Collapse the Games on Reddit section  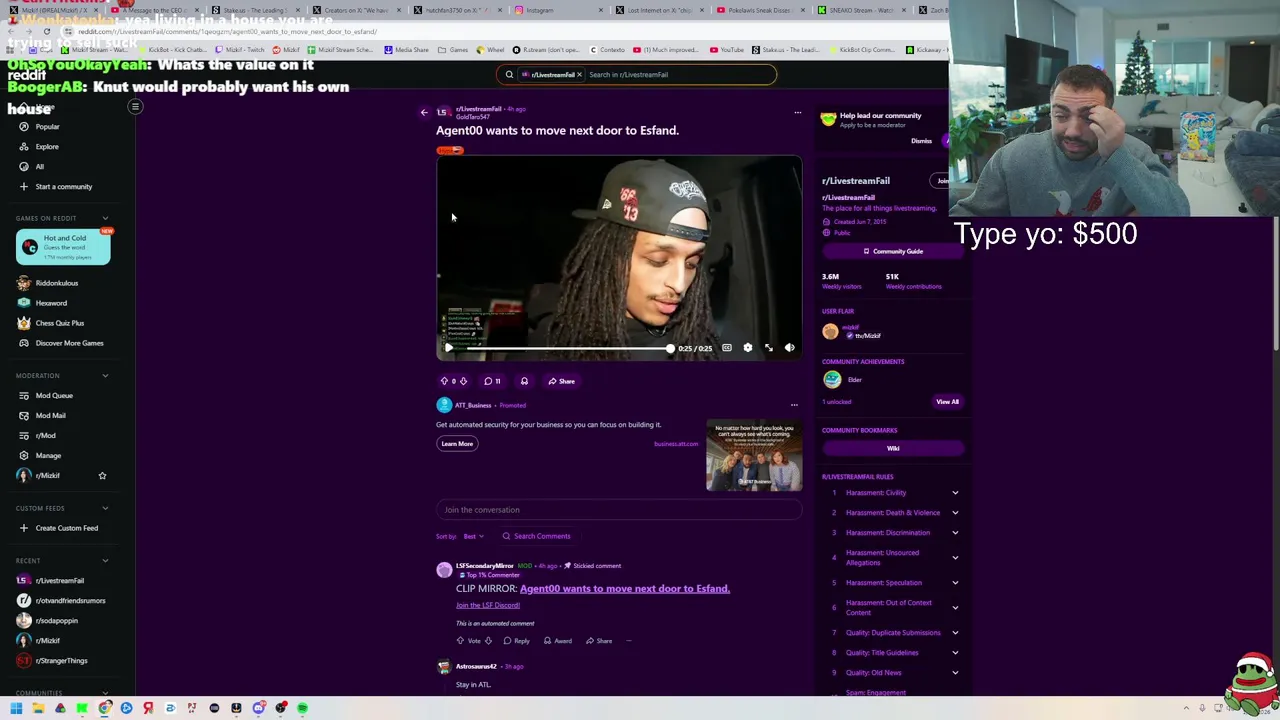click(105, 218)
